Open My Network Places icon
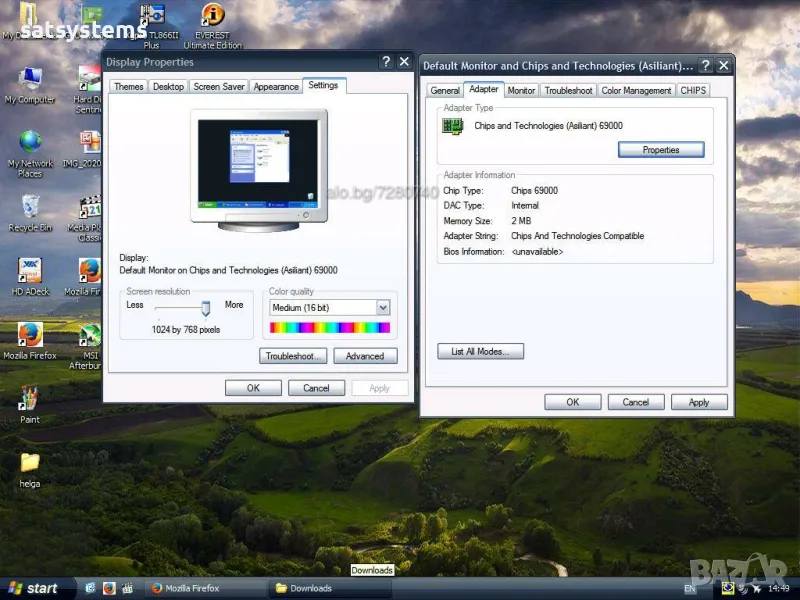The image size is (800, 600). (x=30, y=143)
